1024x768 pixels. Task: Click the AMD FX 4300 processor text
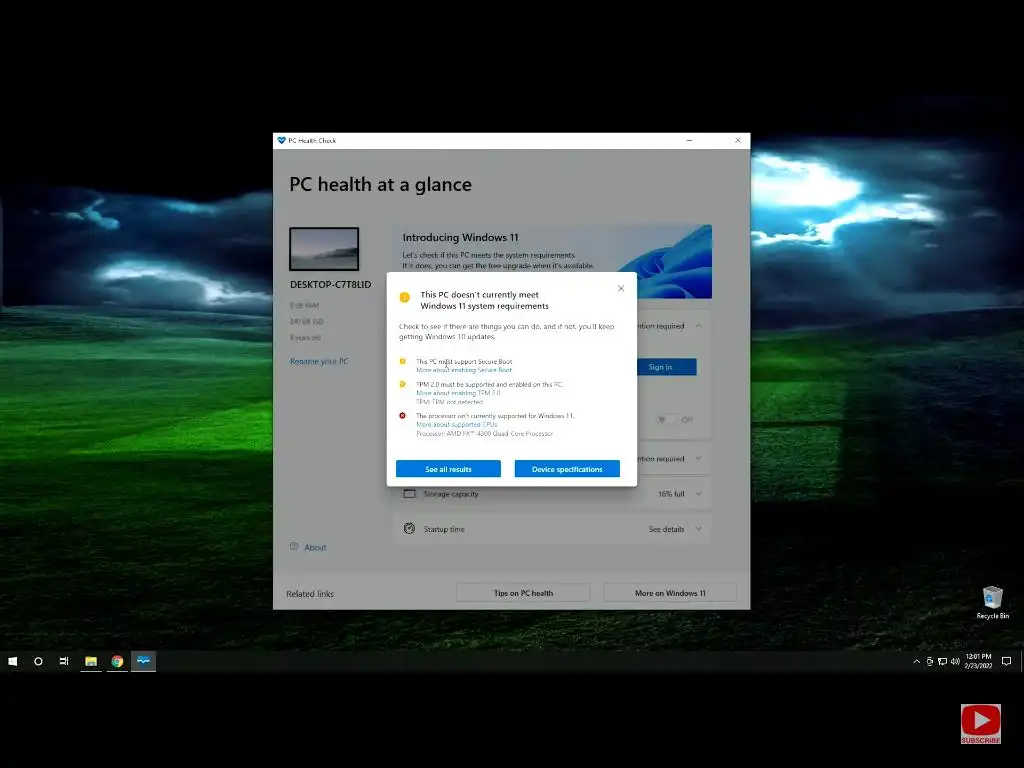pyautogui.click(x=485, y=434)
